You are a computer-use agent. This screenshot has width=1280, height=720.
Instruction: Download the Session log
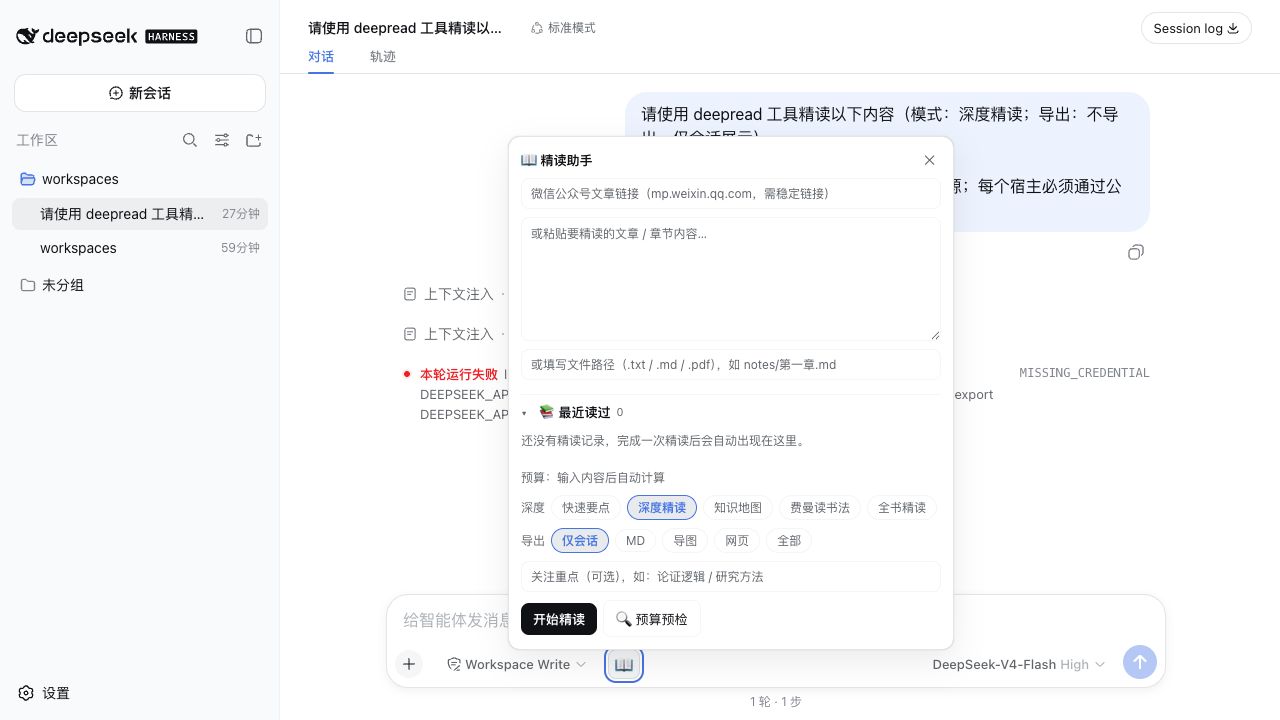pyautogui.click(x=1196, y=28)
